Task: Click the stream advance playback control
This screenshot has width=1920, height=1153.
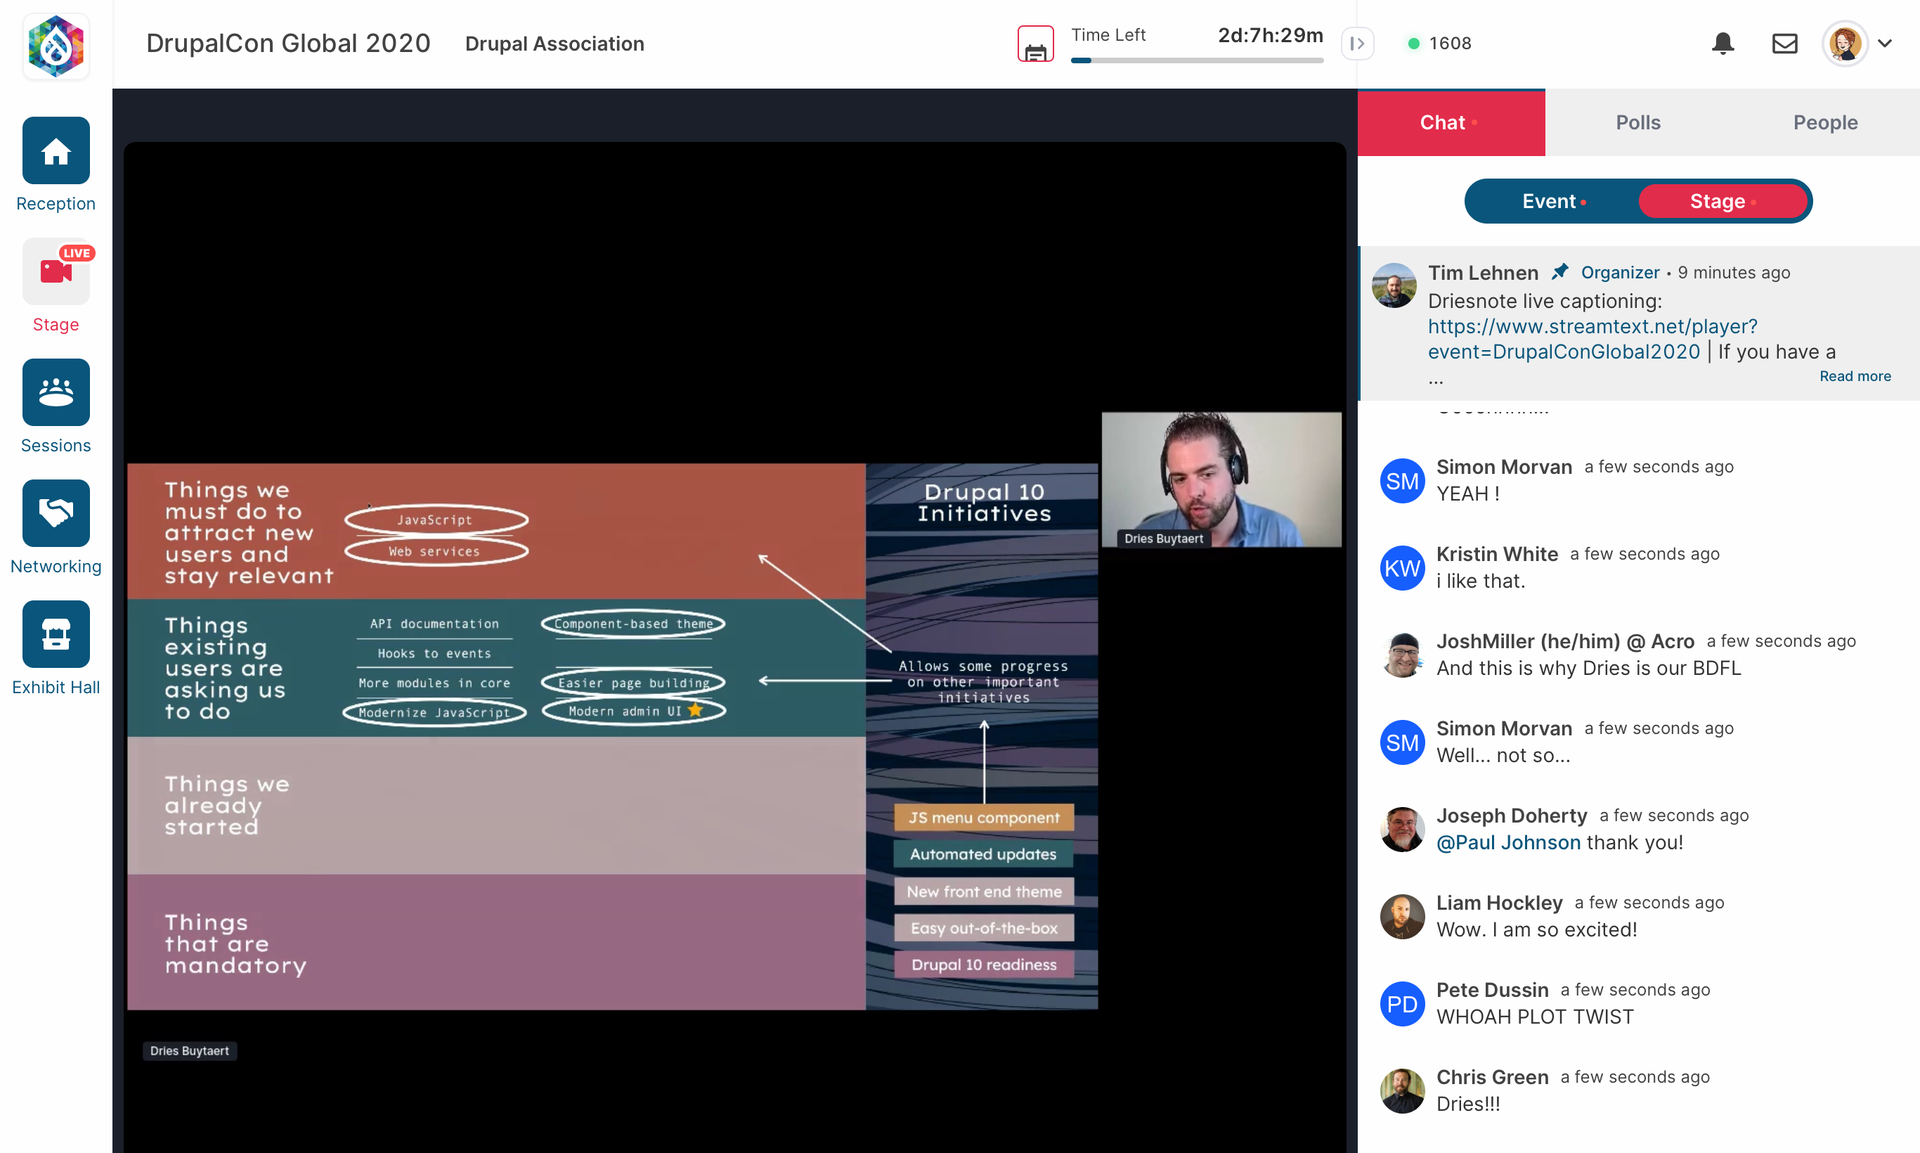Action: pyautogui.click(x=1358, y=43)
